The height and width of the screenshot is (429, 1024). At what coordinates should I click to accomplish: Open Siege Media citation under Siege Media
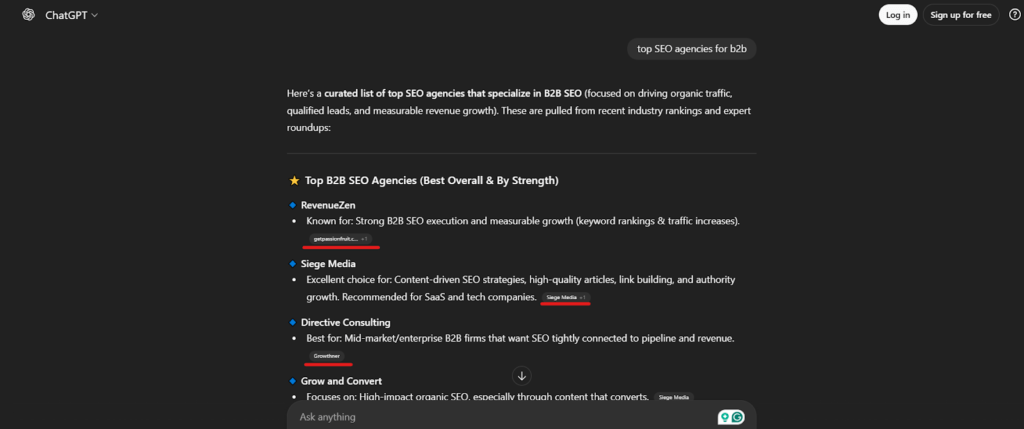[566, 298]
